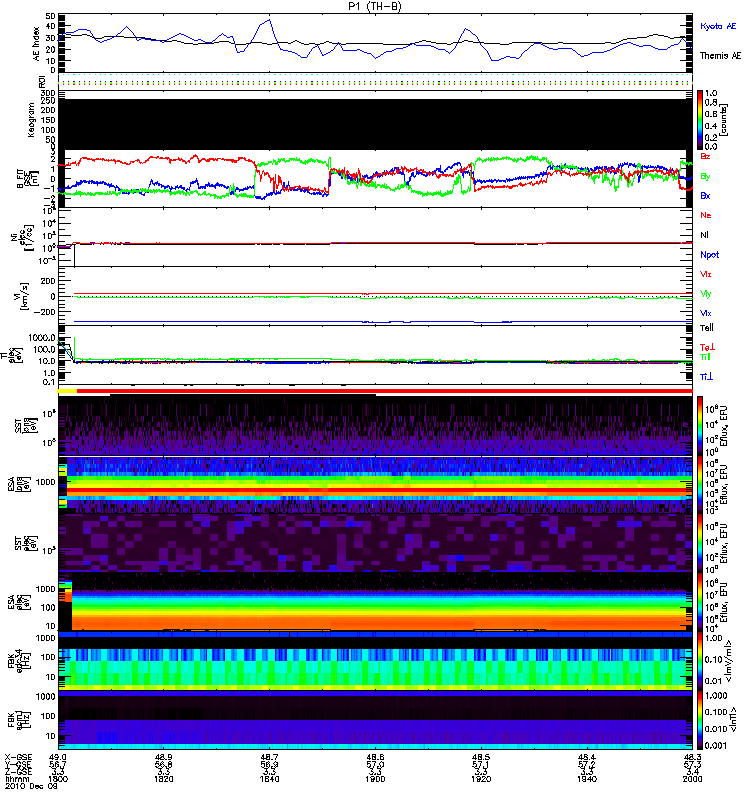Click the ESA ions Eflux color bar

(x=700, y=484)
